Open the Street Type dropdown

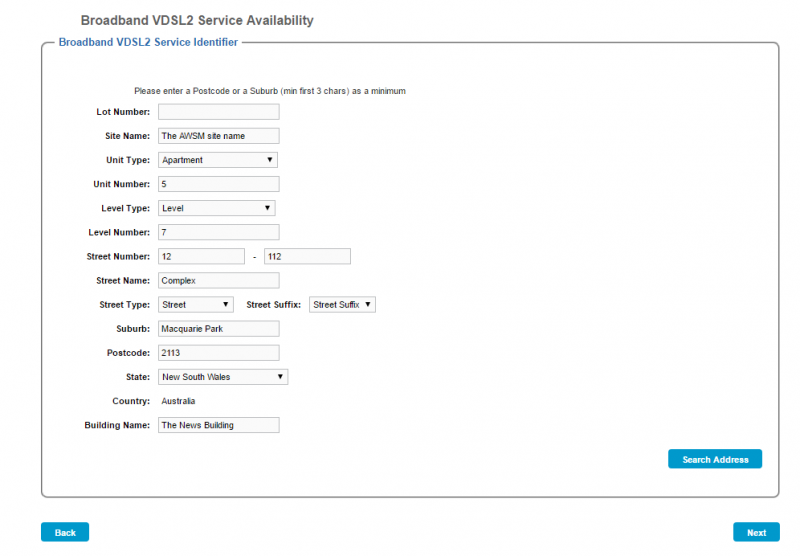coord(196,304)
